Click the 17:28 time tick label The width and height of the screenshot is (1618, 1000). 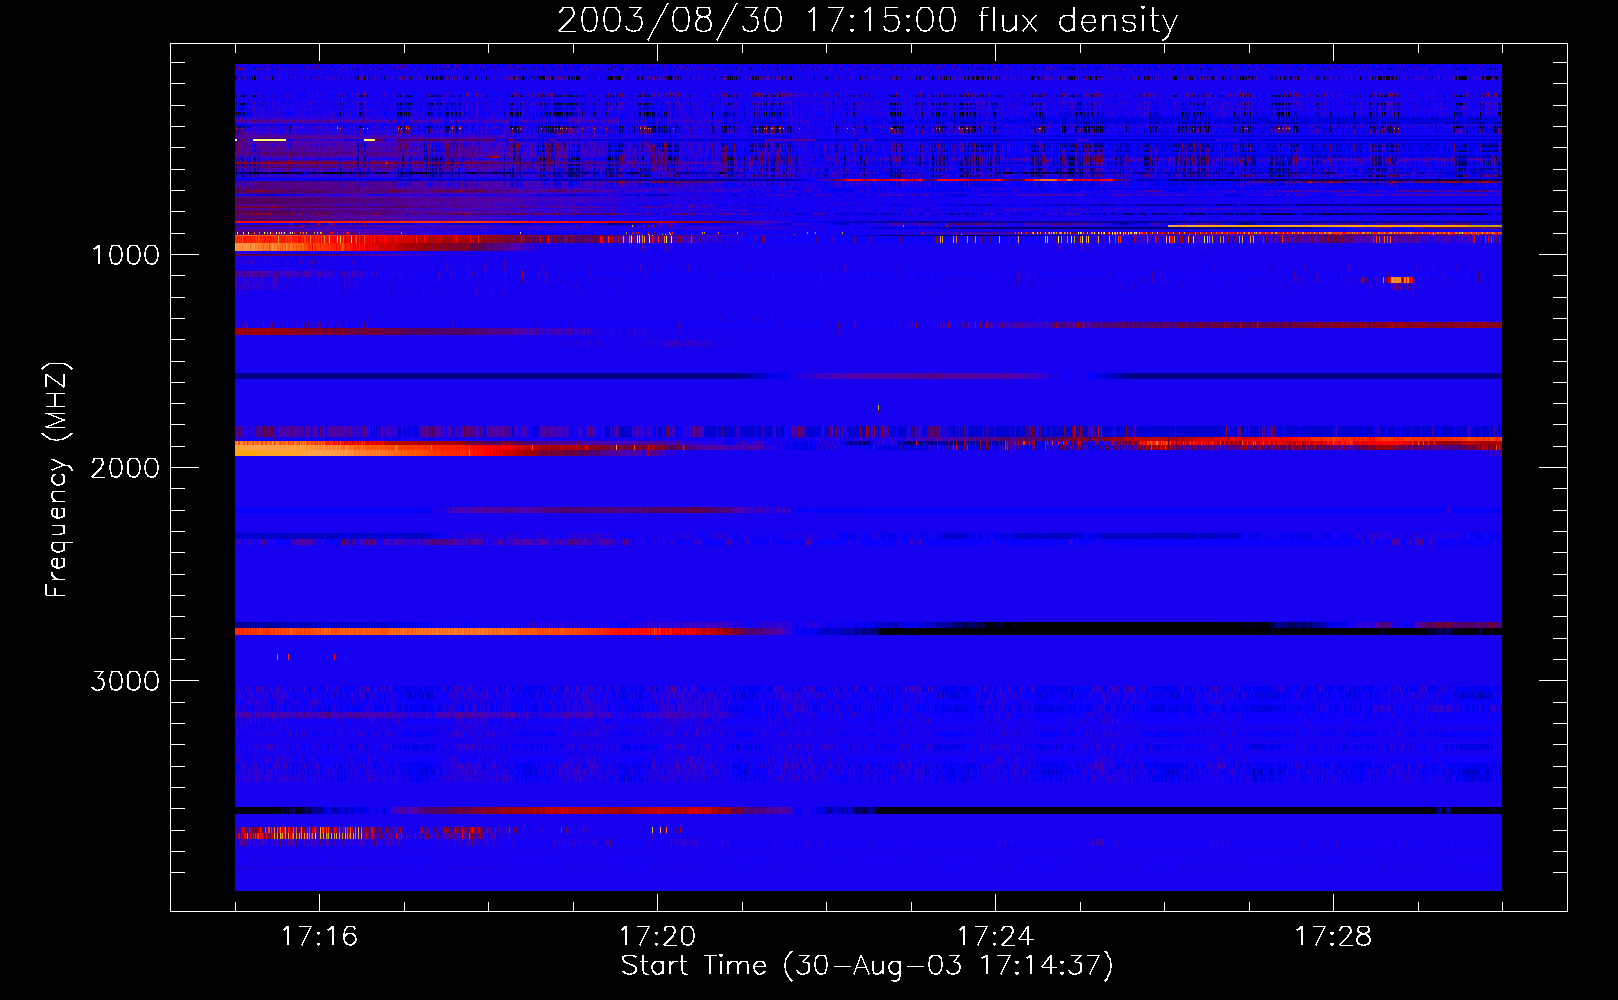[x=1333, y=936]
